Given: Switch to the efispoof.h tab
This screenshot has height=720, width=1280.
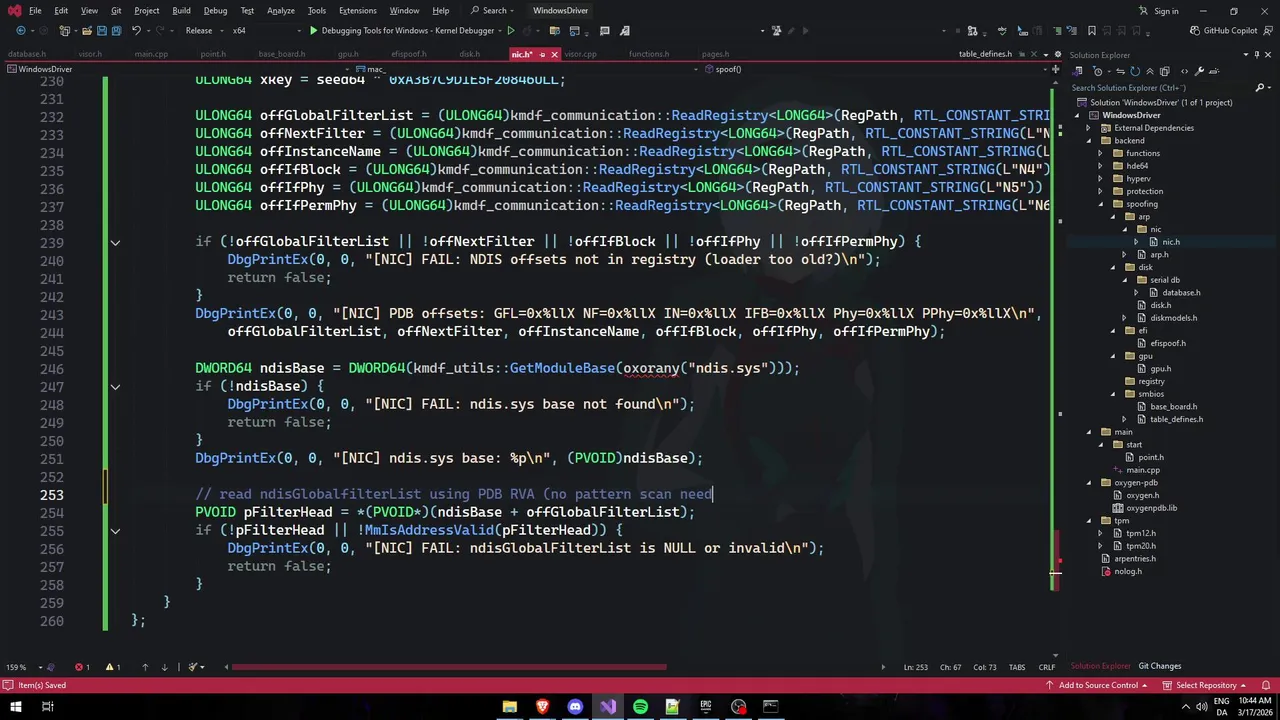Looking at the screenshot, I should coord(409,54).
